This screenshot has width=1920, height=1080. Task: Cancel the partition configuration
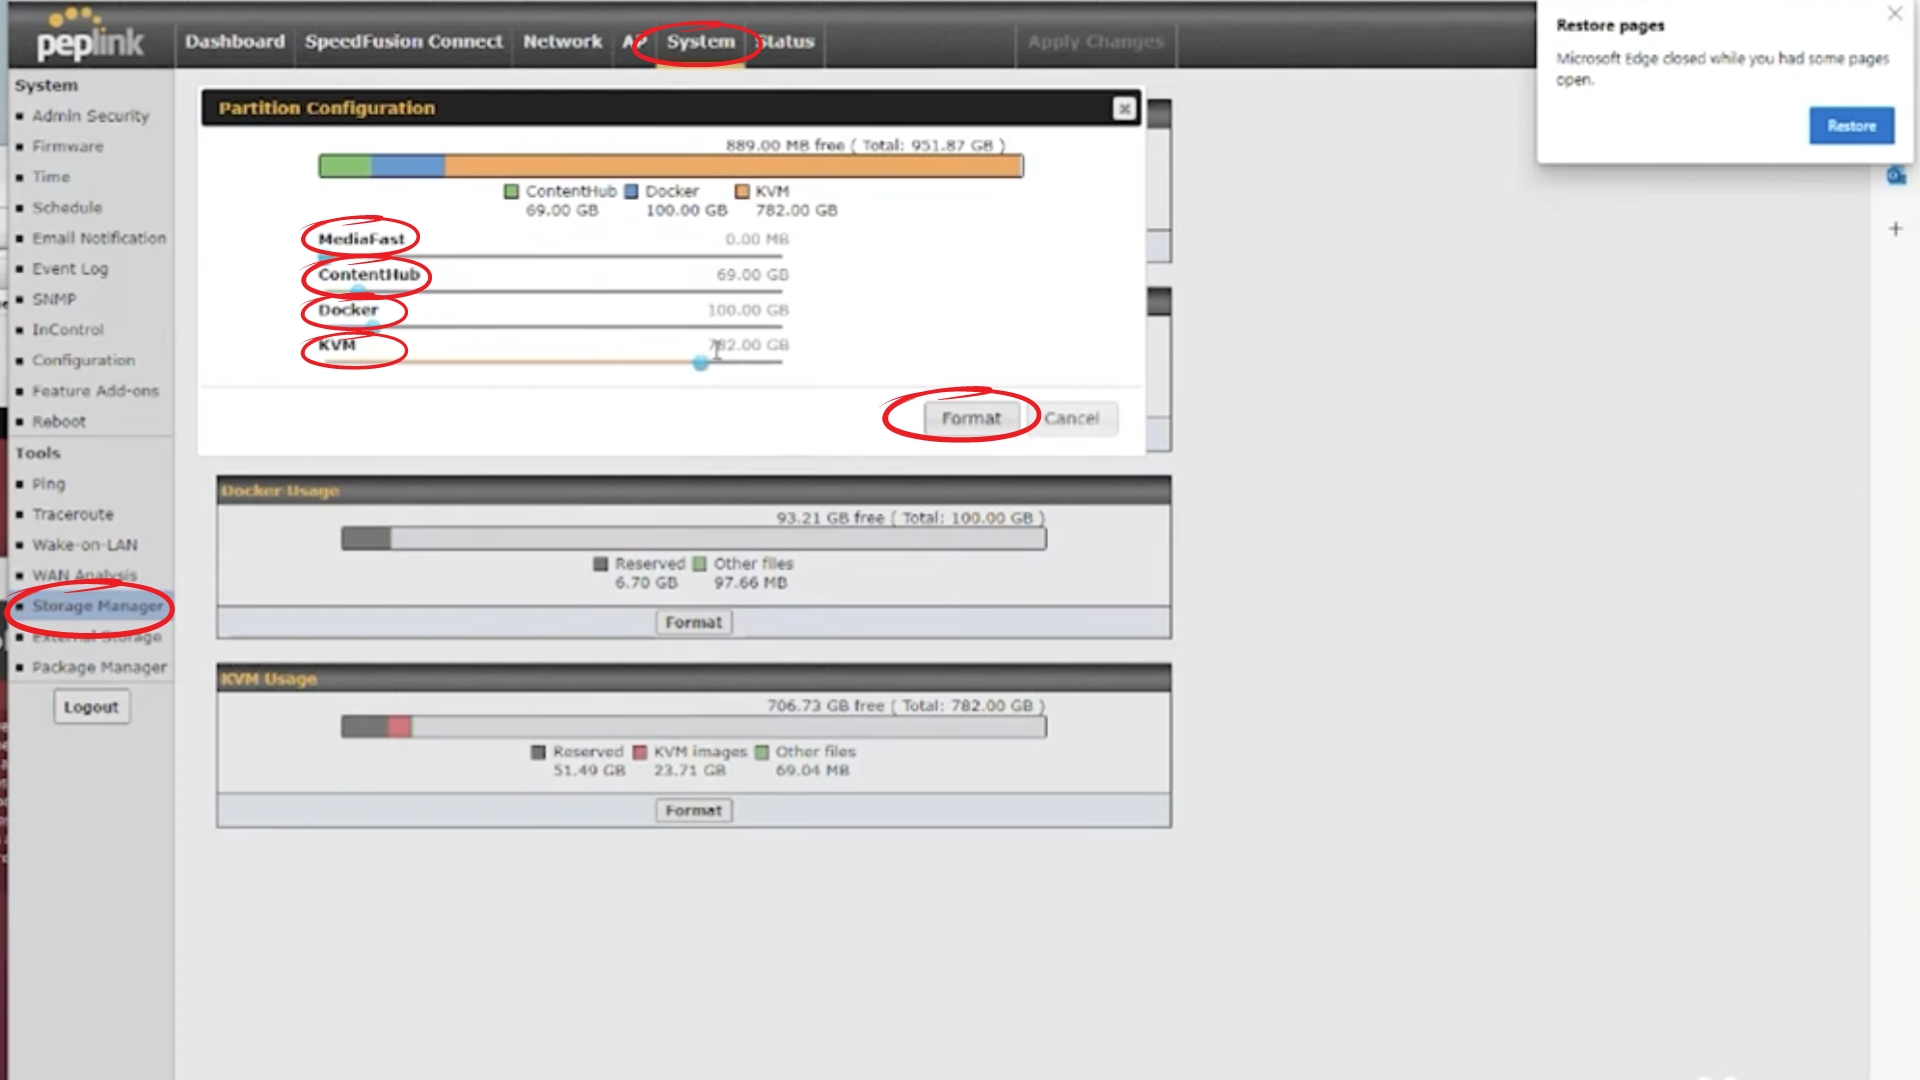click(1072, 418)
